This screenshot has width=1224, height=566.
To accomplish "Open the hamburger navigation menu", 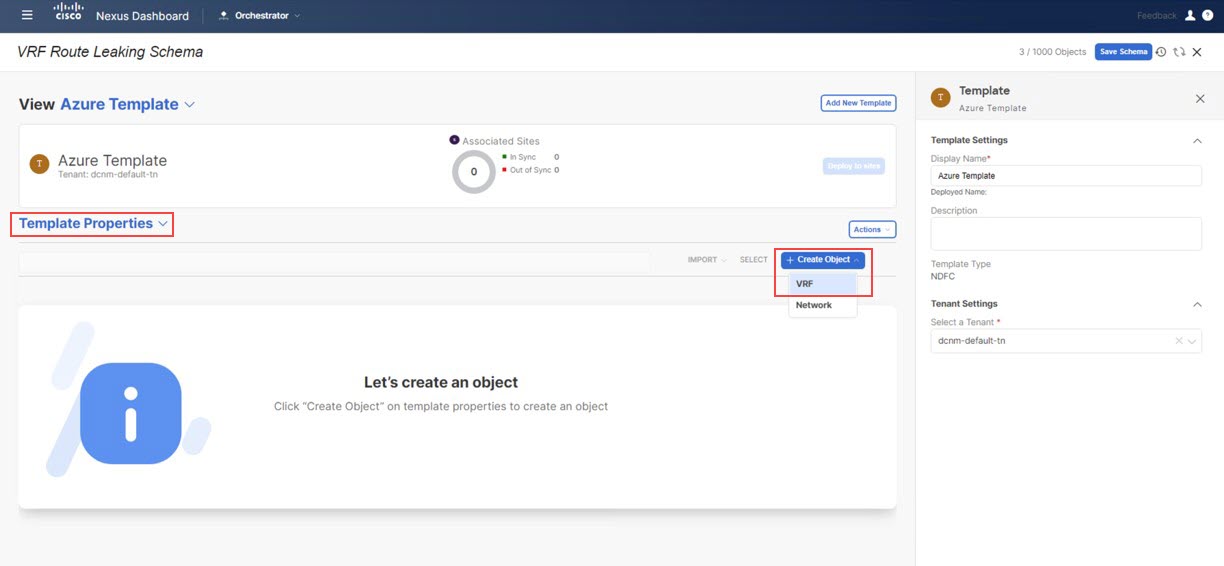I will coord(27,15).
